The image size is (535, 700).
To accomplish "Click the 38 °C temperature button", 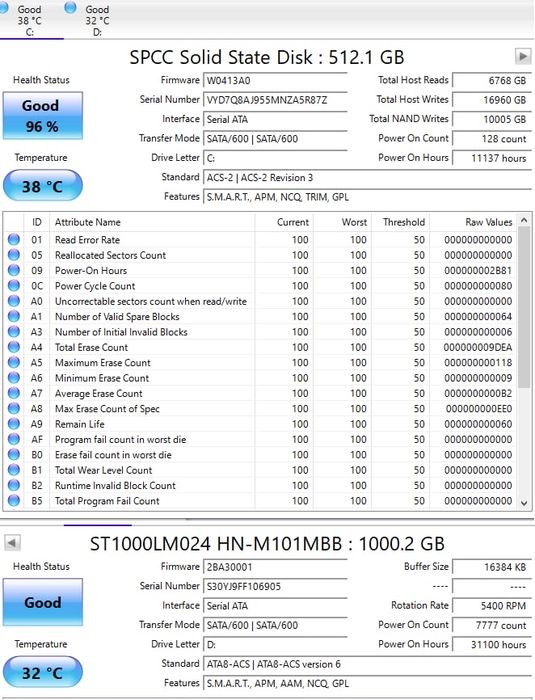I will (42, 186).
